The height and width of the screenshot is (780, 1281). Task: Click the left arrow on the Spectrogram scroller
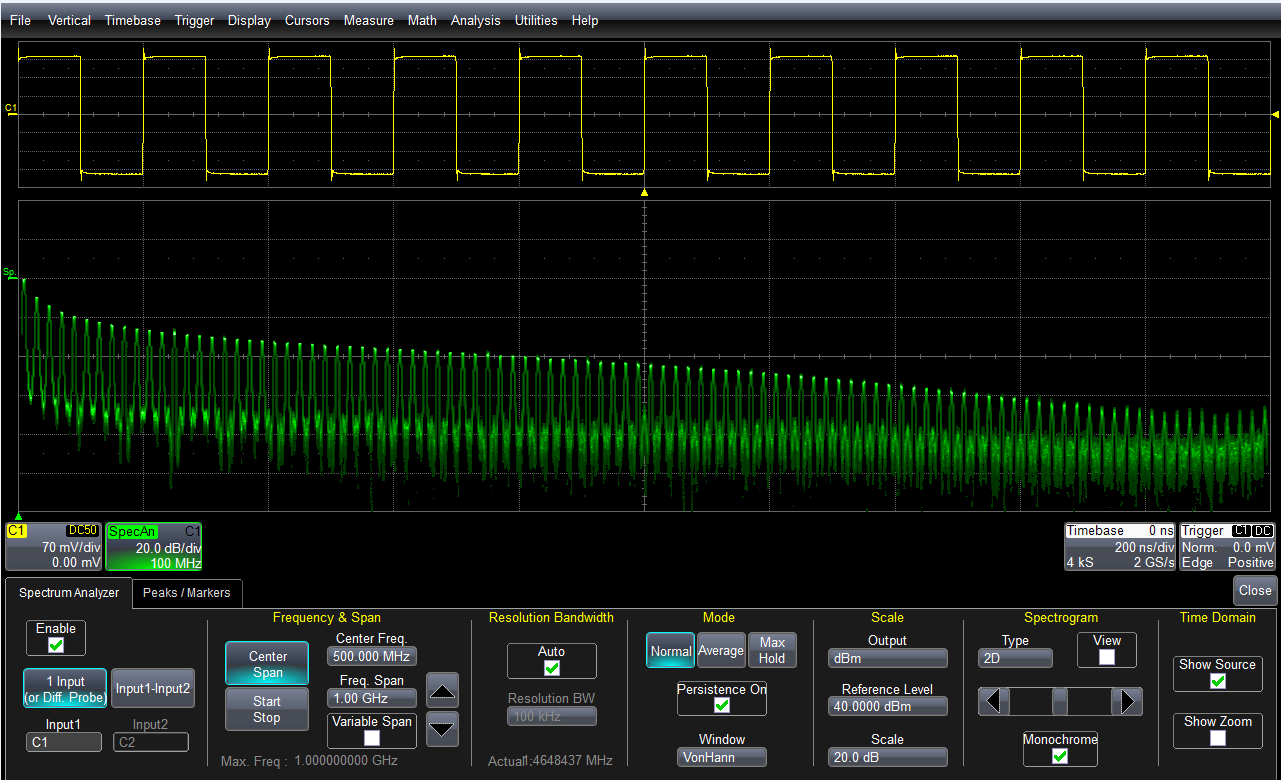pos(991,701)
